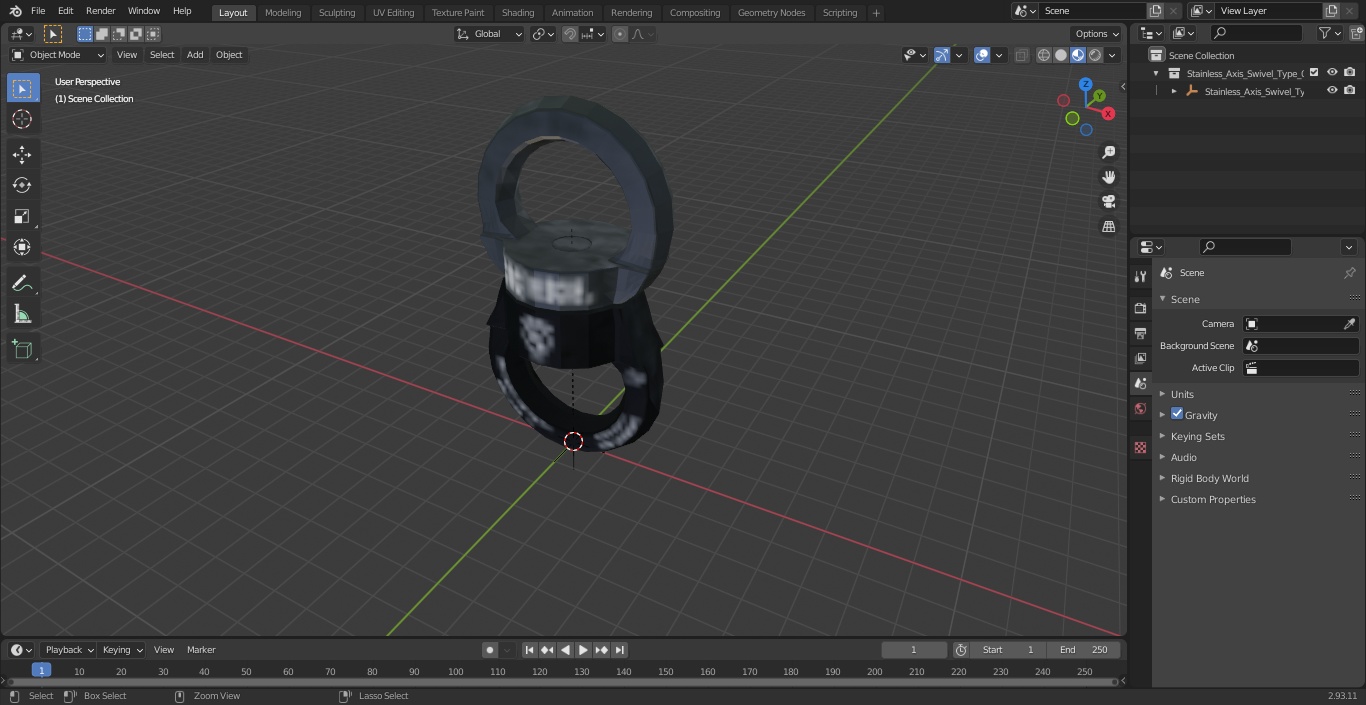Select solid viewport shading
The image size is (1366, 705).
pyautogui.click(x=1060, y=55)
